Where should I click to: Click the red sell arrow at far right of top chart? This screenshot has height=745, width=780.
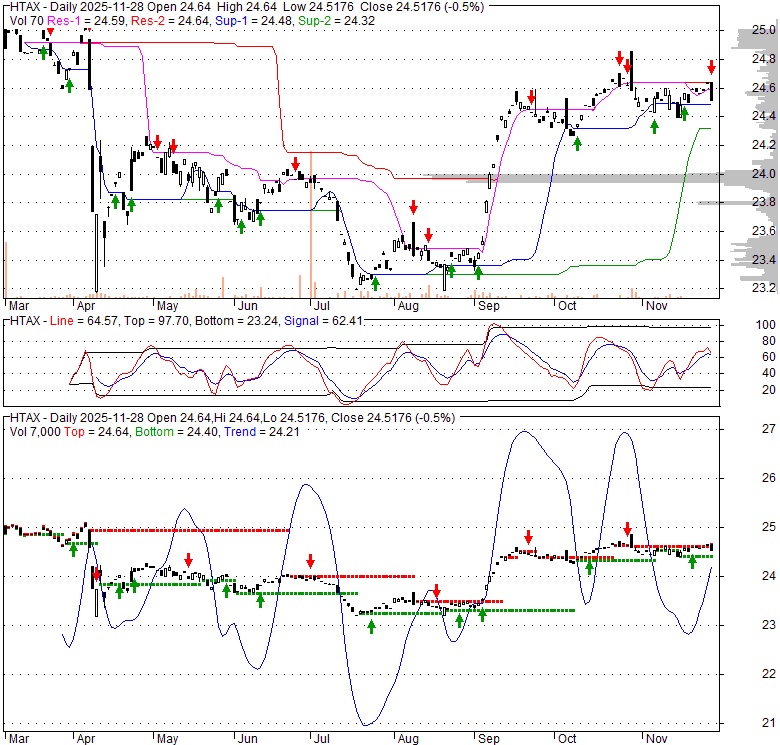click(x=711, y=68)
